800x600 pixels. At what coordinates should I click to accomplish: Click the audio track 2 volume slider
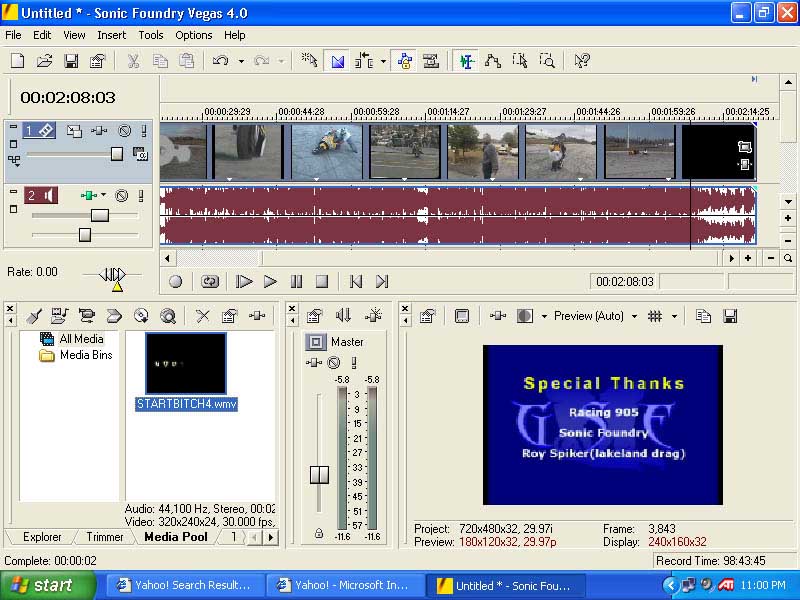coord(100,215)
